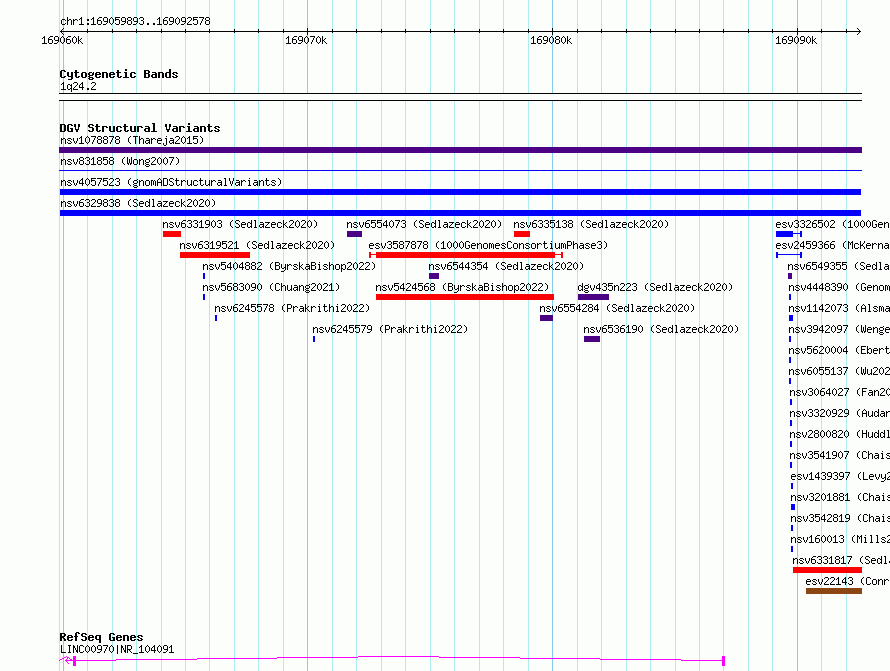Click chr1:169059893..169092578 coordinates text

(x=135, y=22)
